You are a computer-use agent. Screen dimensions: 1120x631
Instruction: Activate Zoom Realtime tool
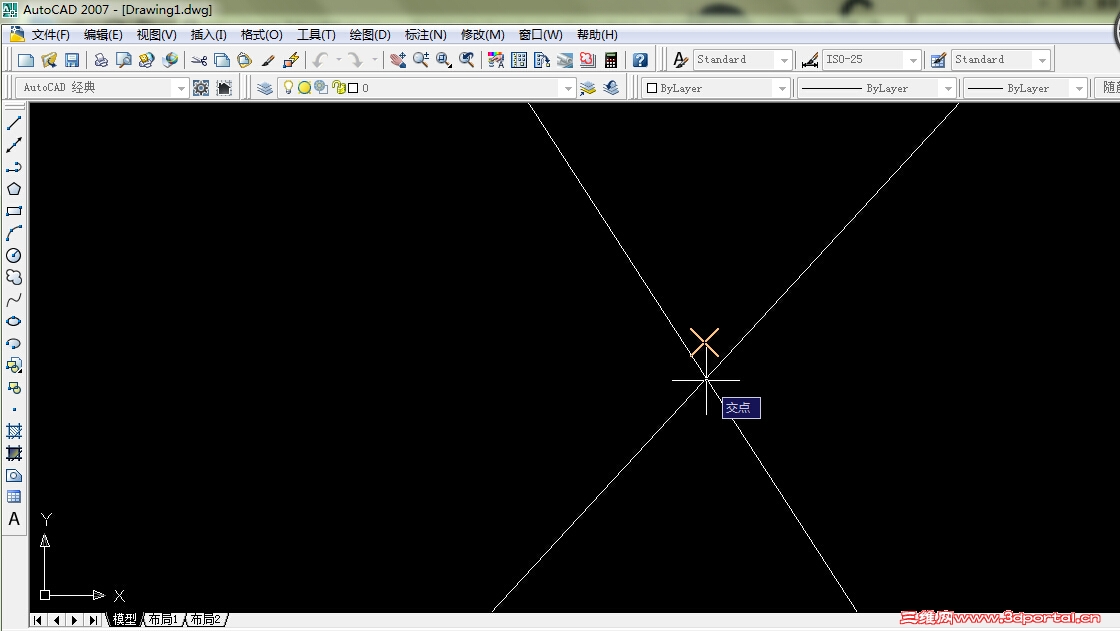click(421, 60)
